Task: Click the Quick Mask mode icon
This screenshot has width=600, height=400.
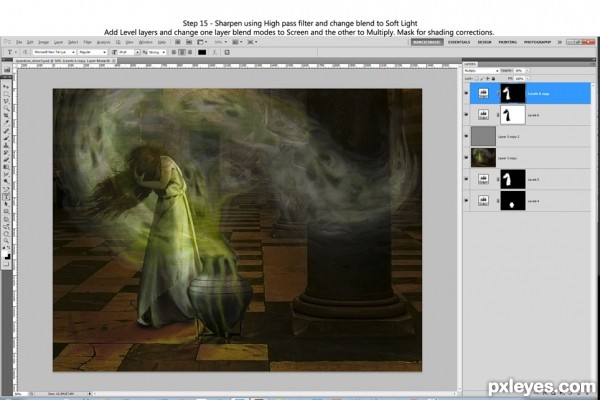Action: point(7,264)
